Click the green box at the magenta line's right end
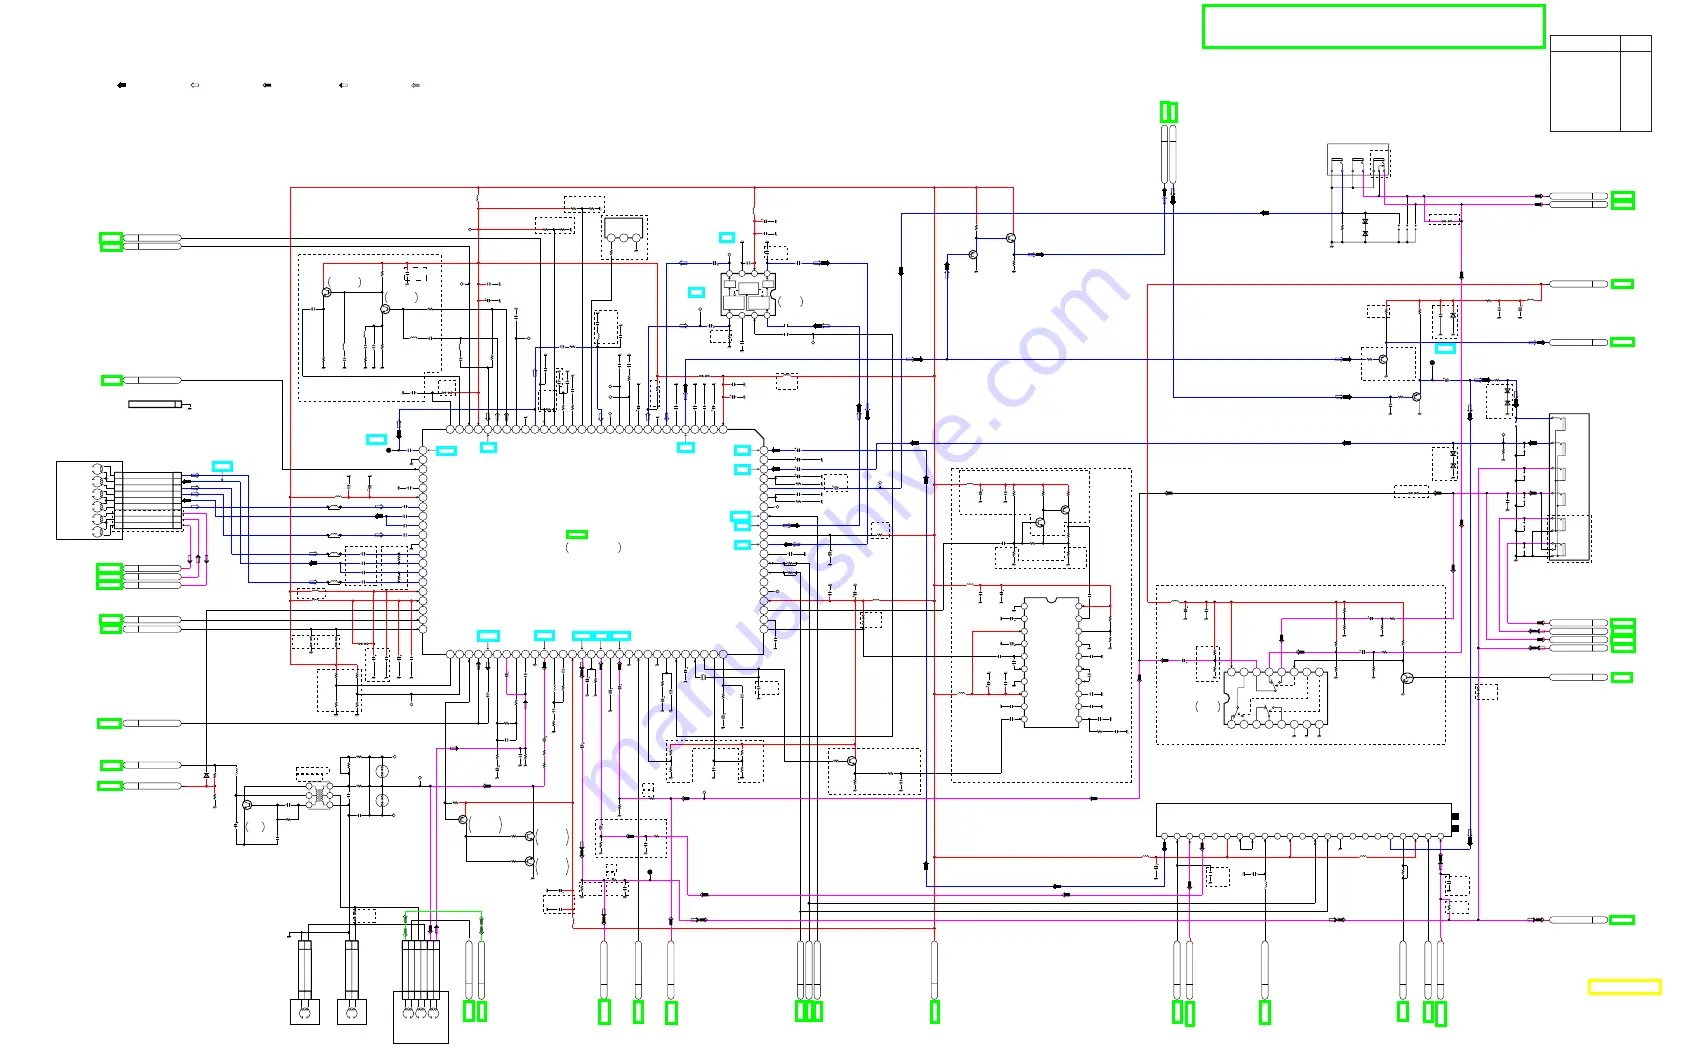 (1622, 920)
